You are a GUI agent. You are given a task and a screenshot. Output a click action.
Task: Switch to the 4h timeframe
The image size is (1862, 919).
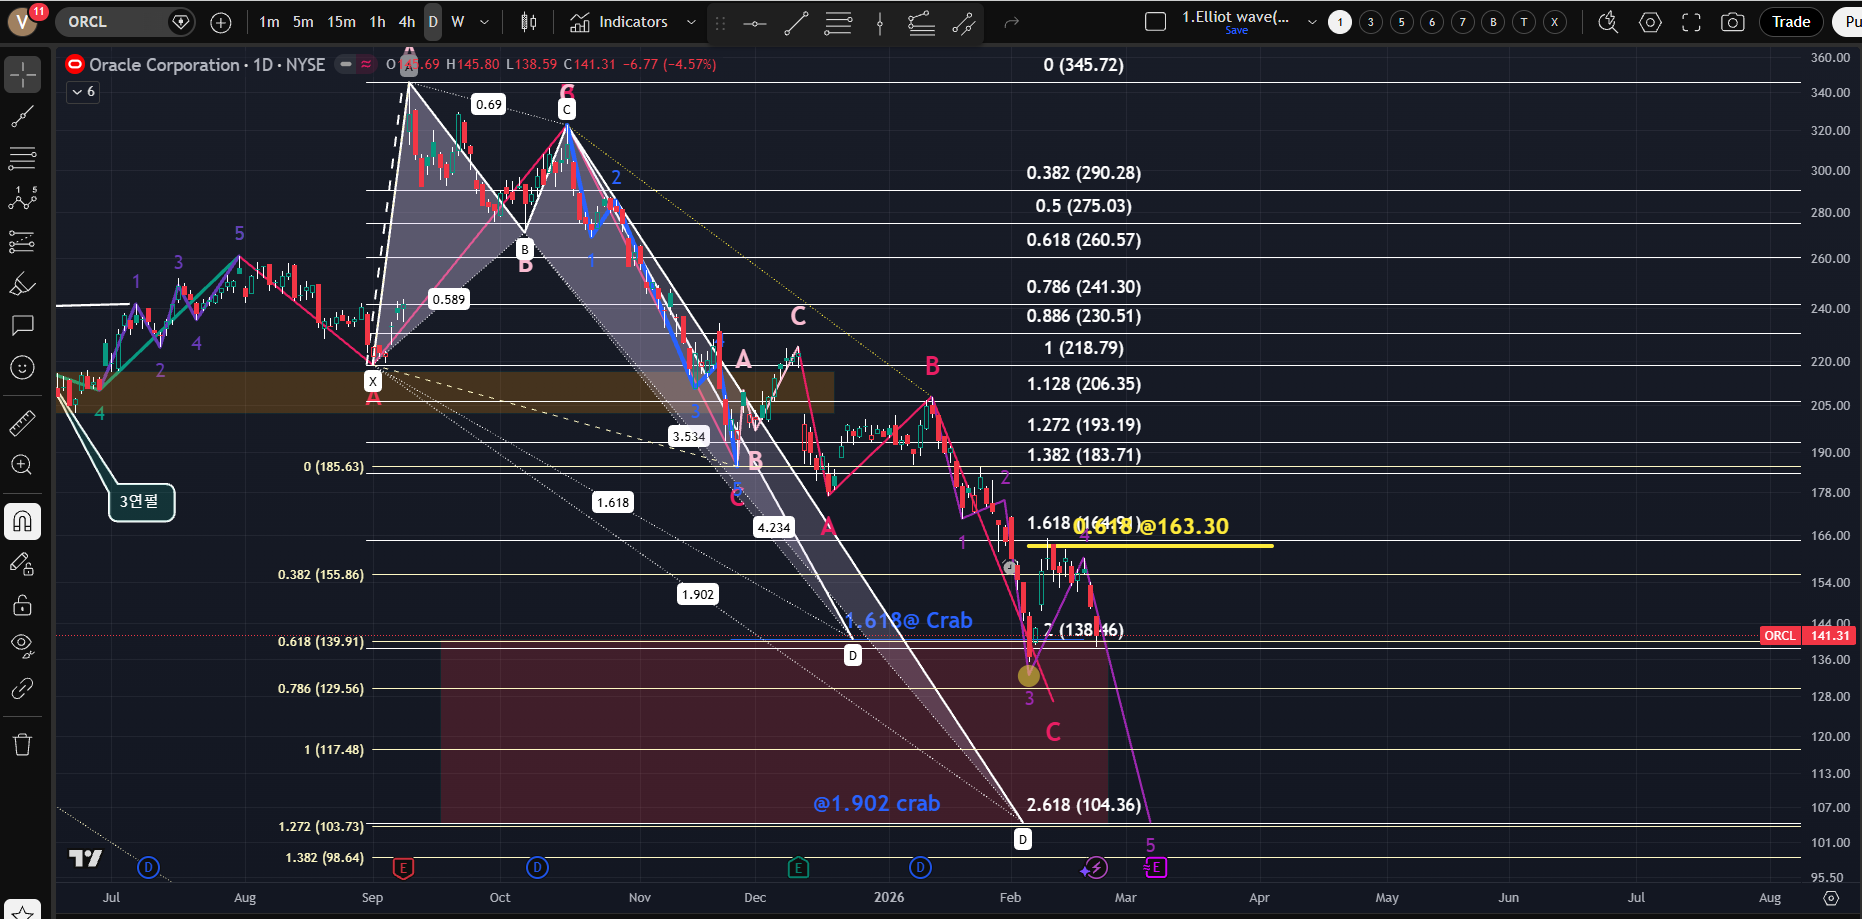click(x=406, y=22)
